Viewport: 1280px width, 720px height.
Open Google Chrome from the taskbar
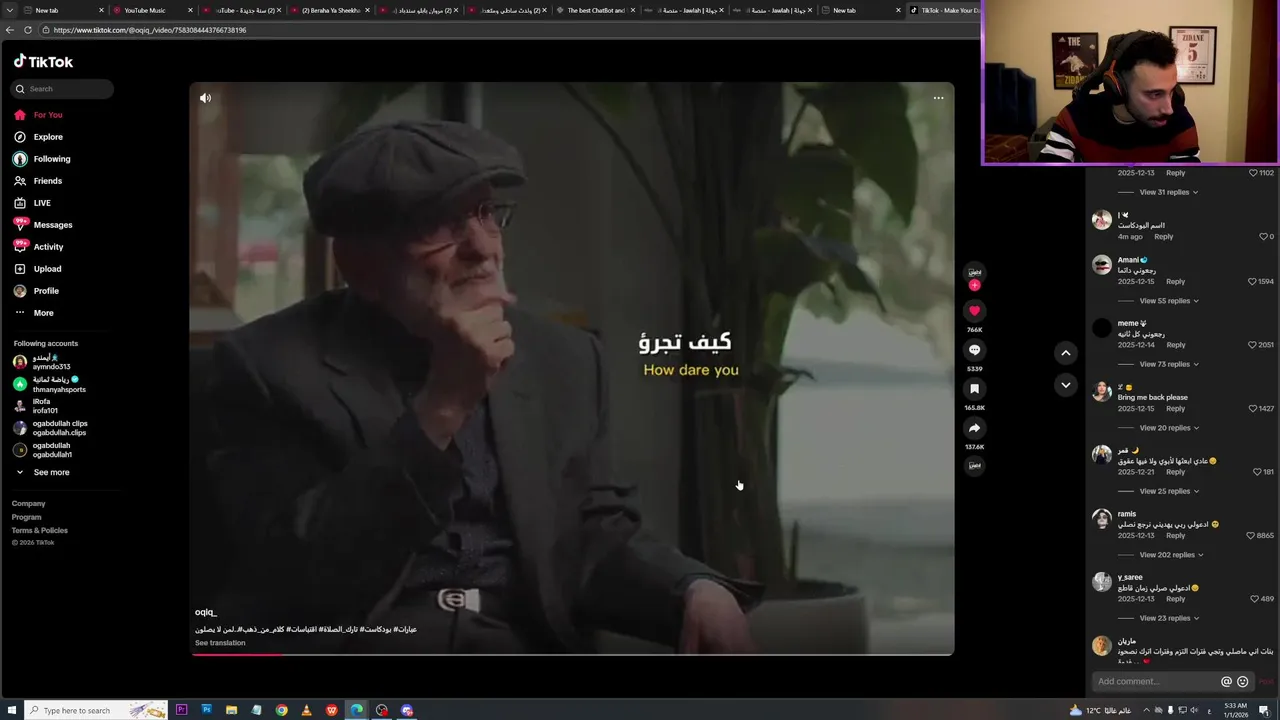click(281, 710)
